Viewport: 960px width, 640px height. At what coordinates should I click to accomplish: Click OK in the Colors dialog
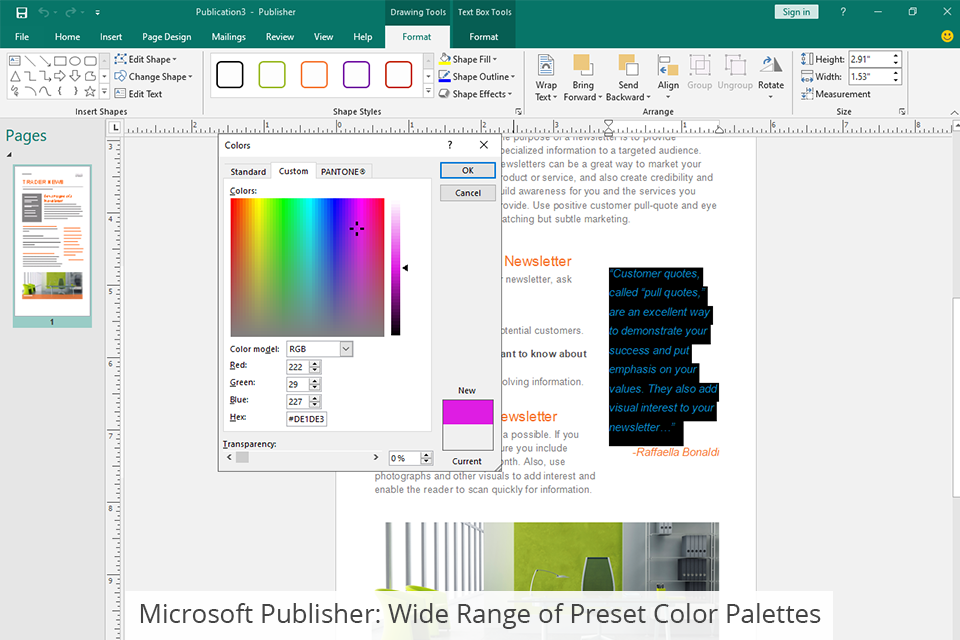tap(468, 170)
